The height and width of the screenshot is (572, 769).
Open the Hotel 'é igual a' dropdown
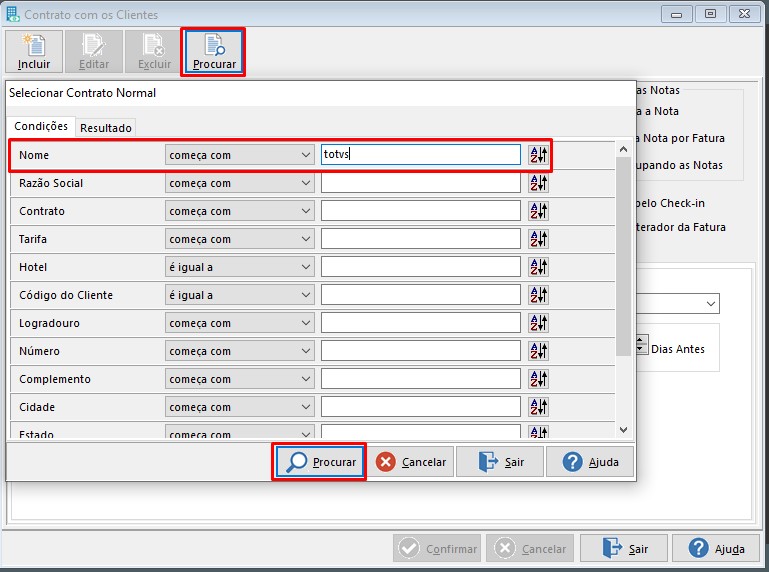click(x=240, y=267)
